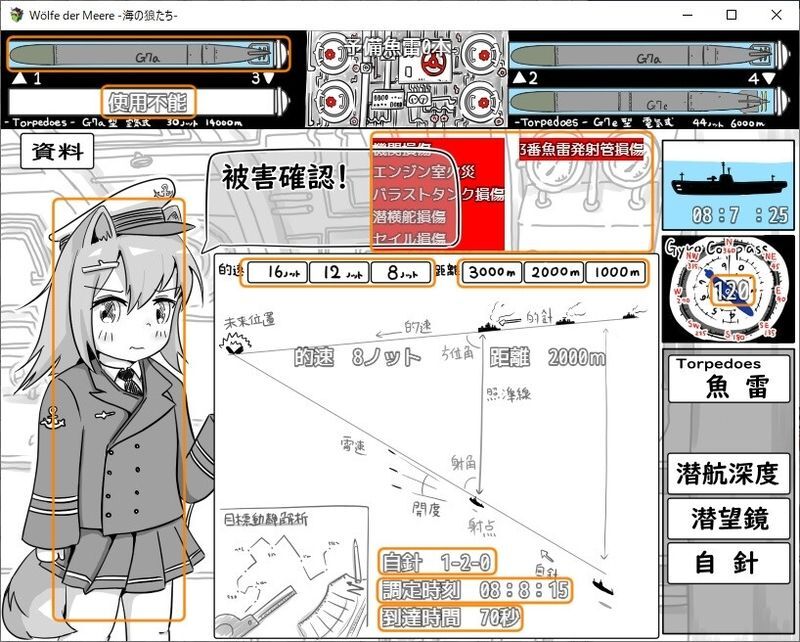Click the up arrow beside tube number 1
The height and width of the screenshot is (642, 800).
[x=20, y=78]
